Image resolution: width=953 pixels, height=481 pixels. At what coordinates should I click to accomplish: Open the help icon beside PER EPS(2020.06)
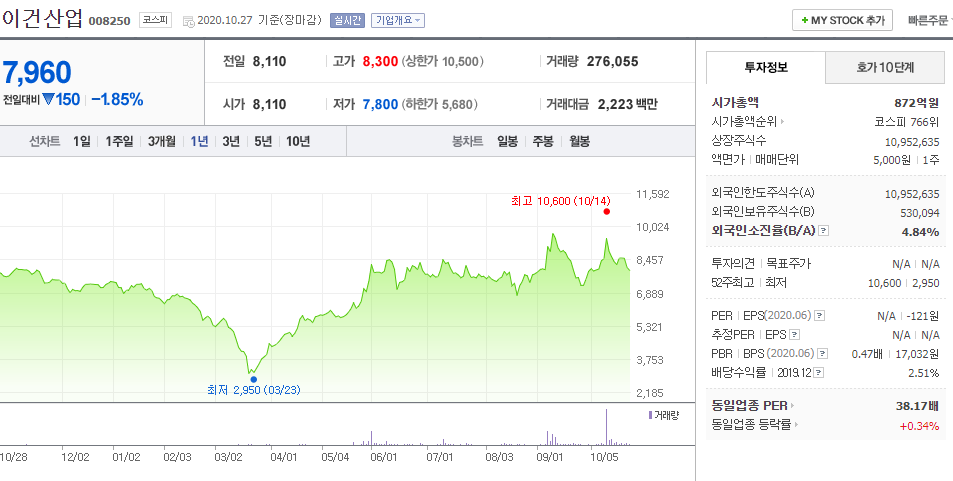(x=819, y=316)
